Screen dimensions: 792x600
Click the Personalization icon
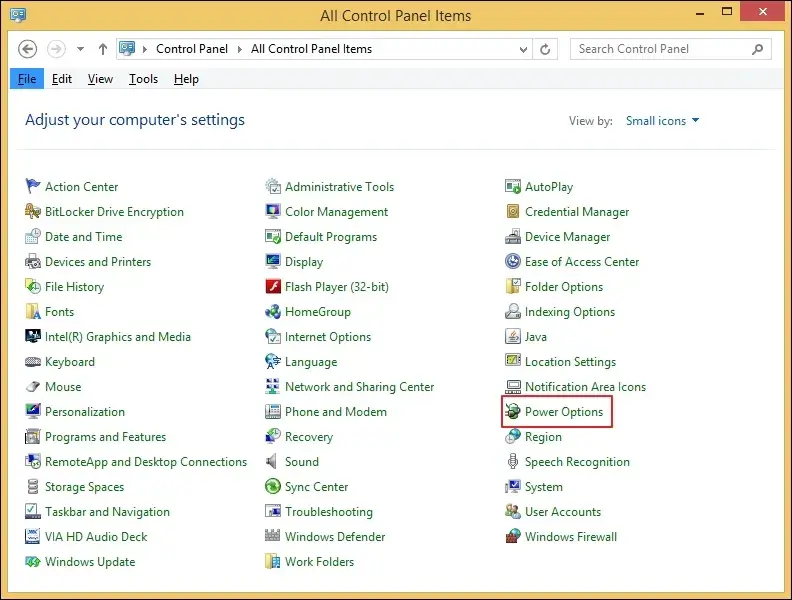pyautogui.click(x=33, y=411)
